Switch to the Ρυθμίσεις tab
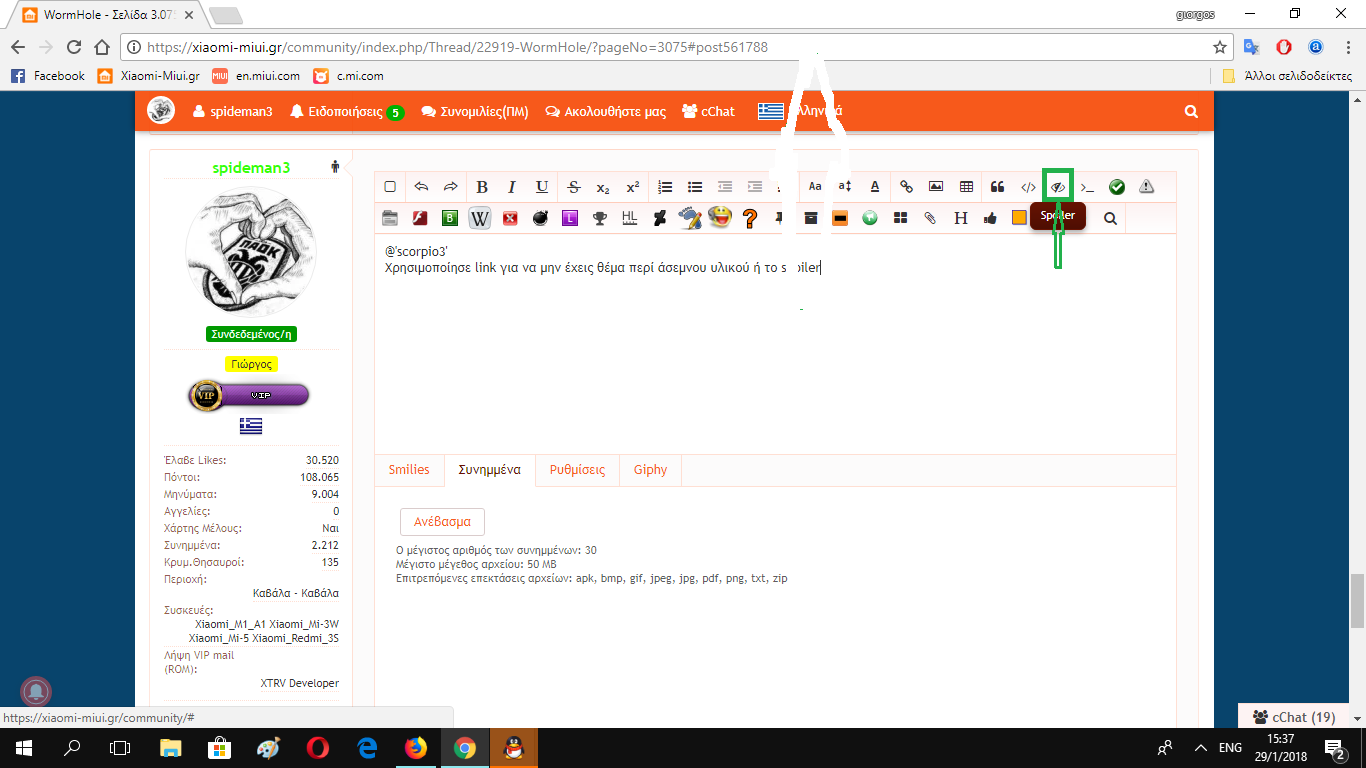Image resolution: width=1366 pixels, height=768 pixels. pyautogui.click(x=577, y=470)
